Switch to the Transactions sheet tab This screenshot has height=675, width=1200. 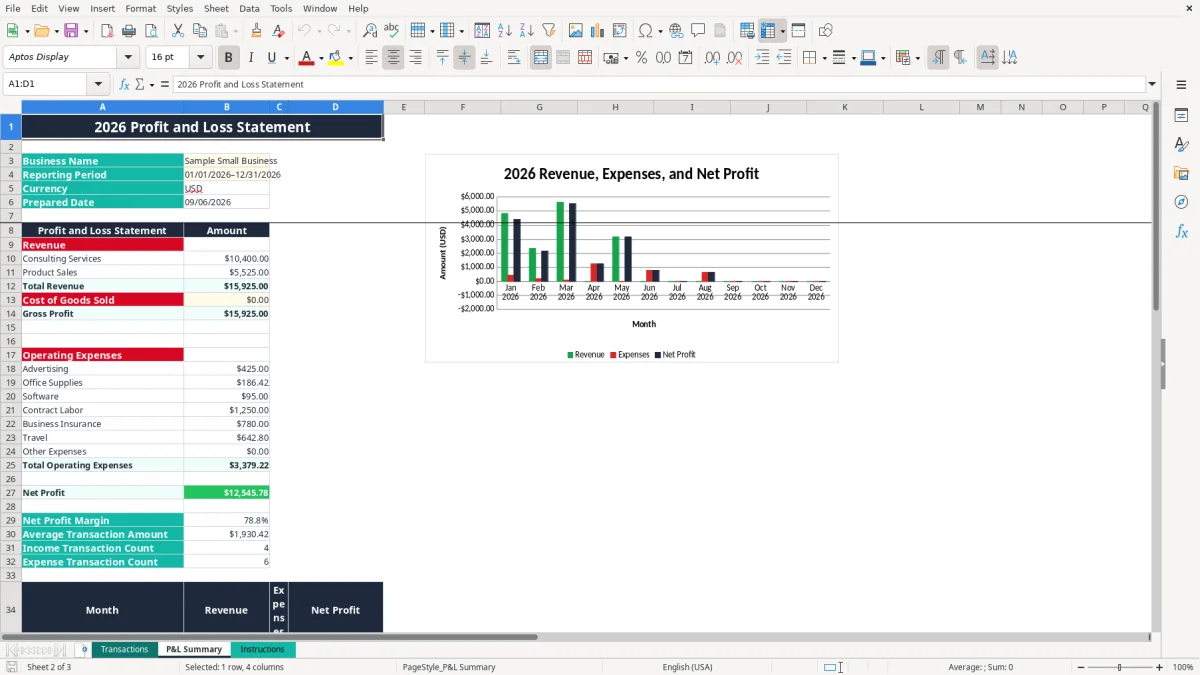(x=124, y=649)
